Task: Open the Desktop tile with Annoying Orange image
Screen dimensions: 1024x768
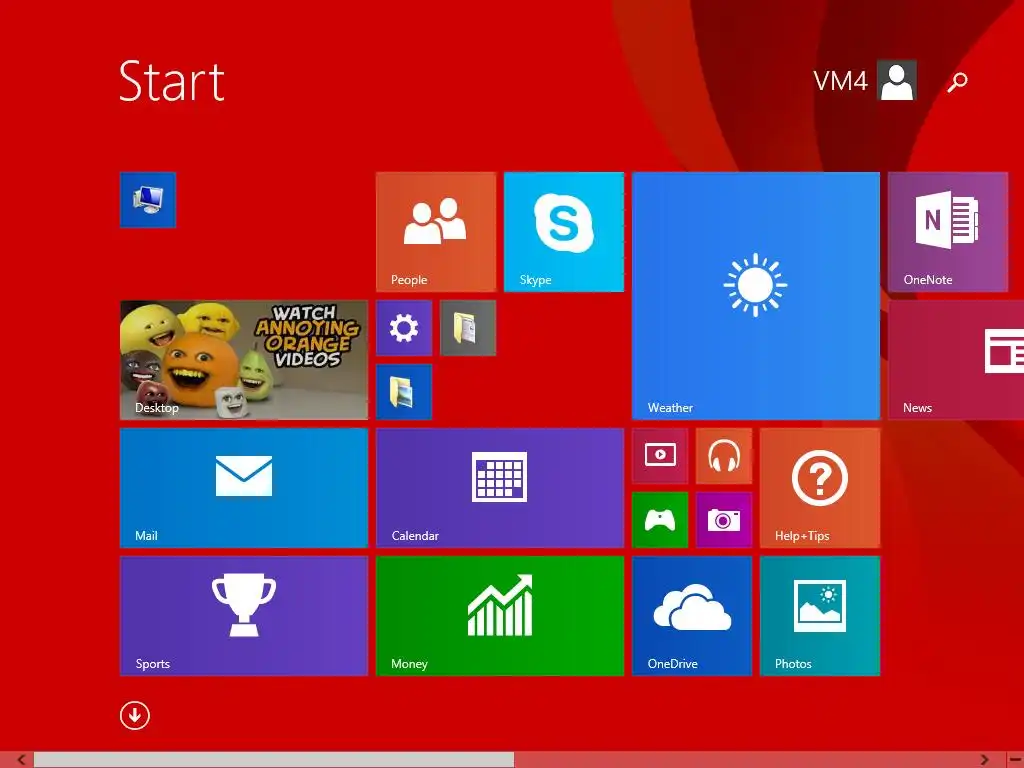Action: pyautogui.click(x=244, y=360)
